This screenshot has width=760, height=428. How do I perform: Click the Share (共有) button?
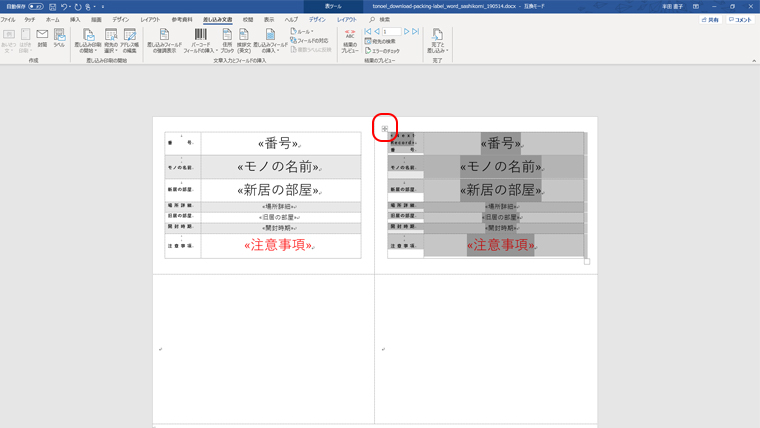710,19
